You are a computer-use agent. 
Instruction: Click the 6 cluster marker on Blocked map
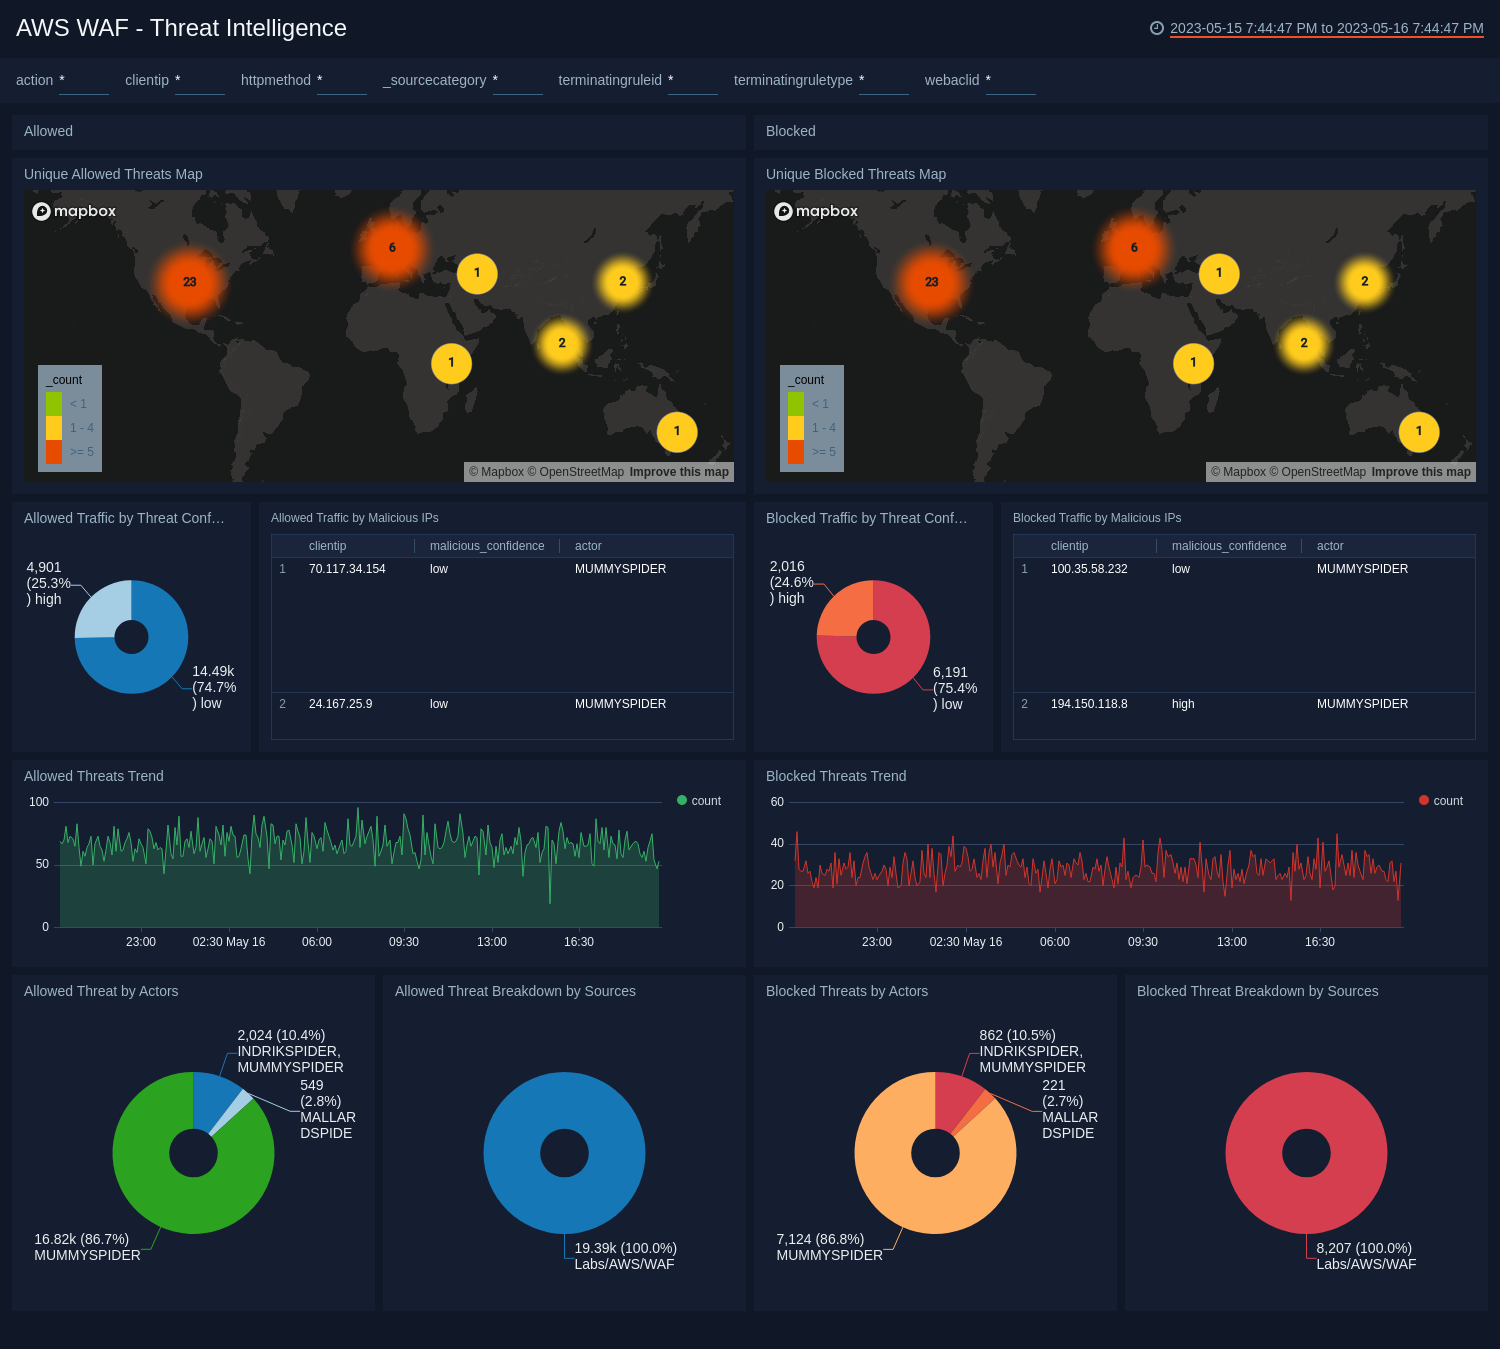(x=1134, y=248)
